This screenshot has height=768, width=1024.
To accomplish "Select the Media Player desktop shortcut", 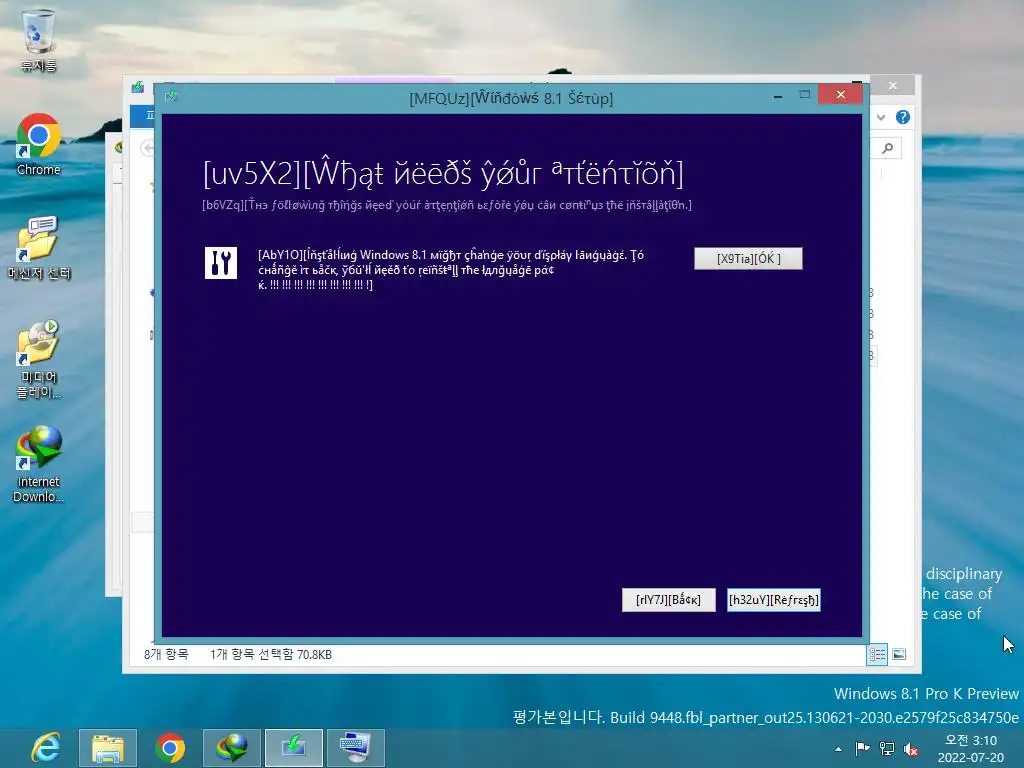I will click(x=39, y=359).
